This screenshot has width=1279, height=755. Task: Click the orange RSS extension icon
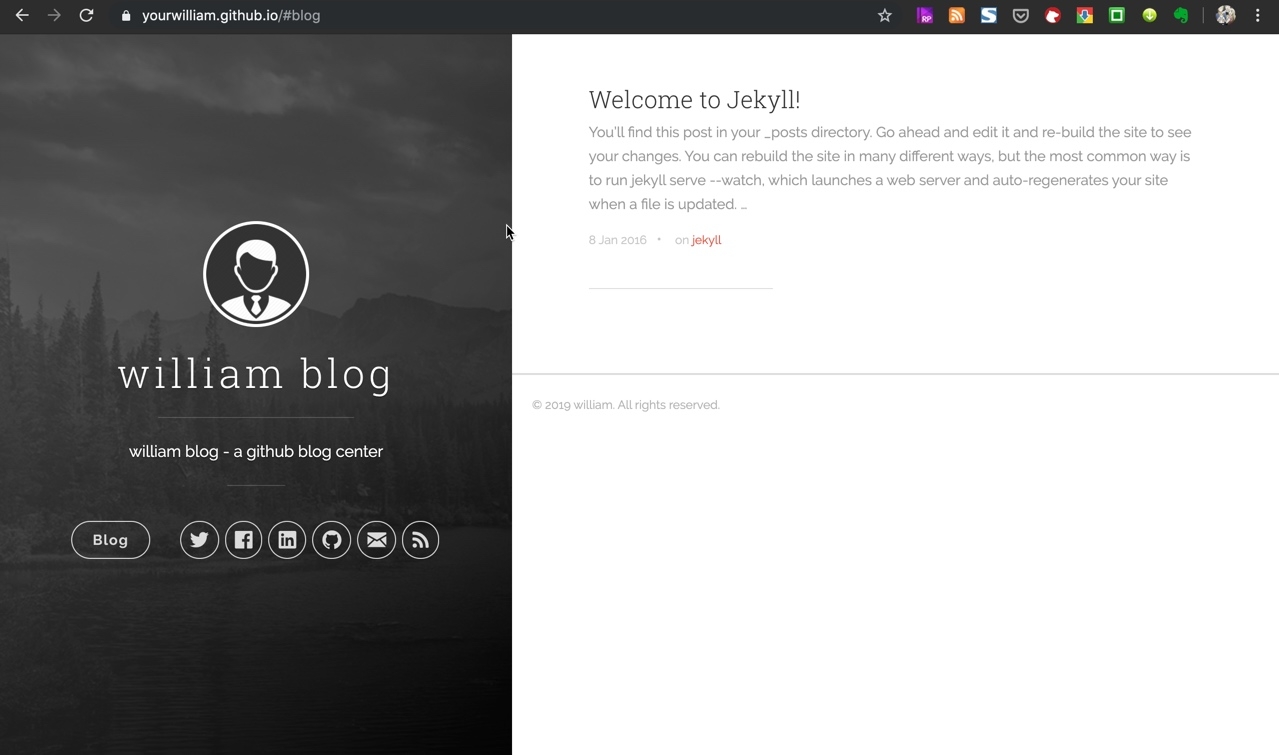pos(956,16)
